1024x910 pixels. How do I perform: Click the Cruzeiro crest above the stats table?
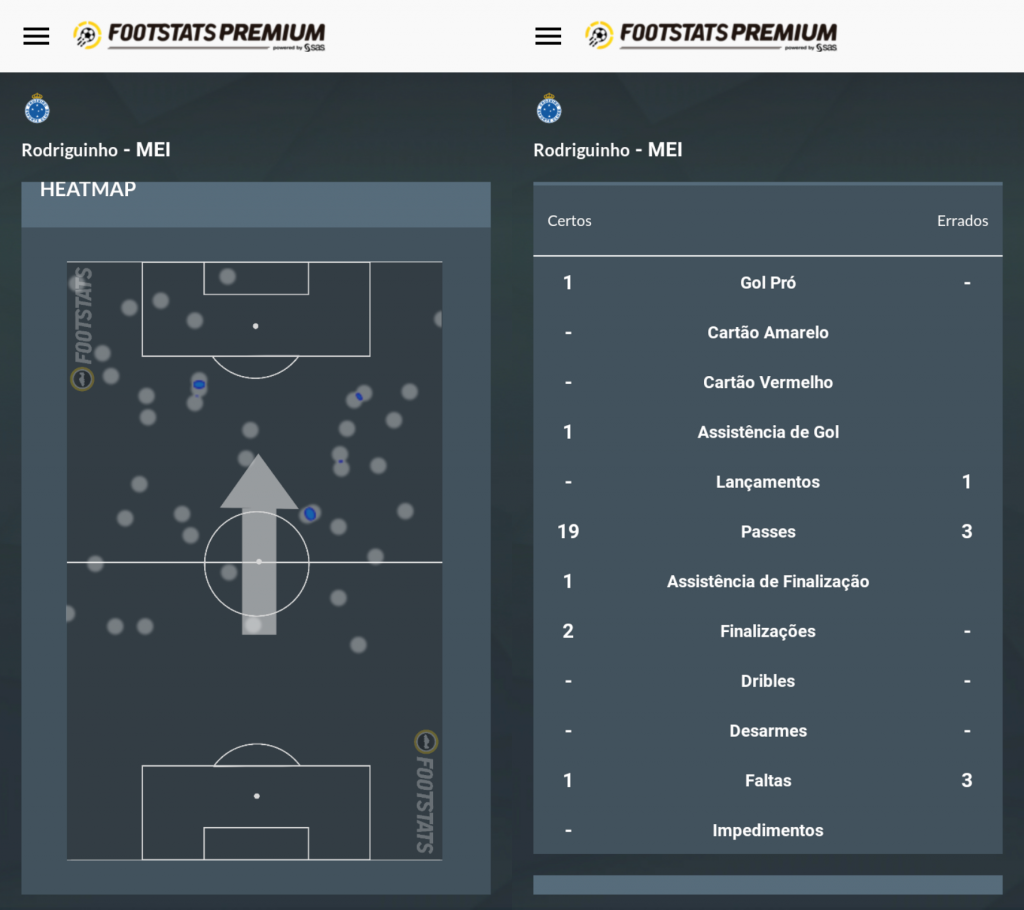pyautogui.click(x=549, y=108)
